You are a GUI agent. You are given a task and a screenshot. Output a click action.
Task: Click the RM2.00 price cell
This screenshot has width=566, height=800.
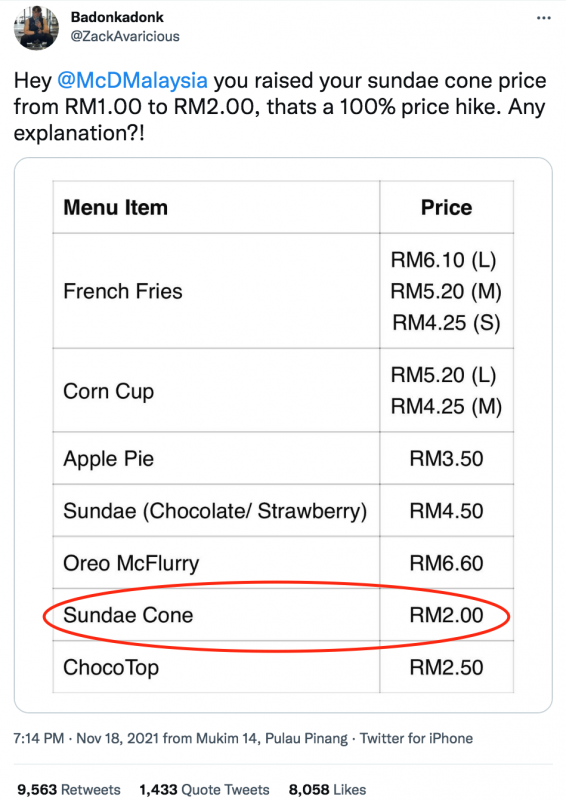(x=447, y=615)
